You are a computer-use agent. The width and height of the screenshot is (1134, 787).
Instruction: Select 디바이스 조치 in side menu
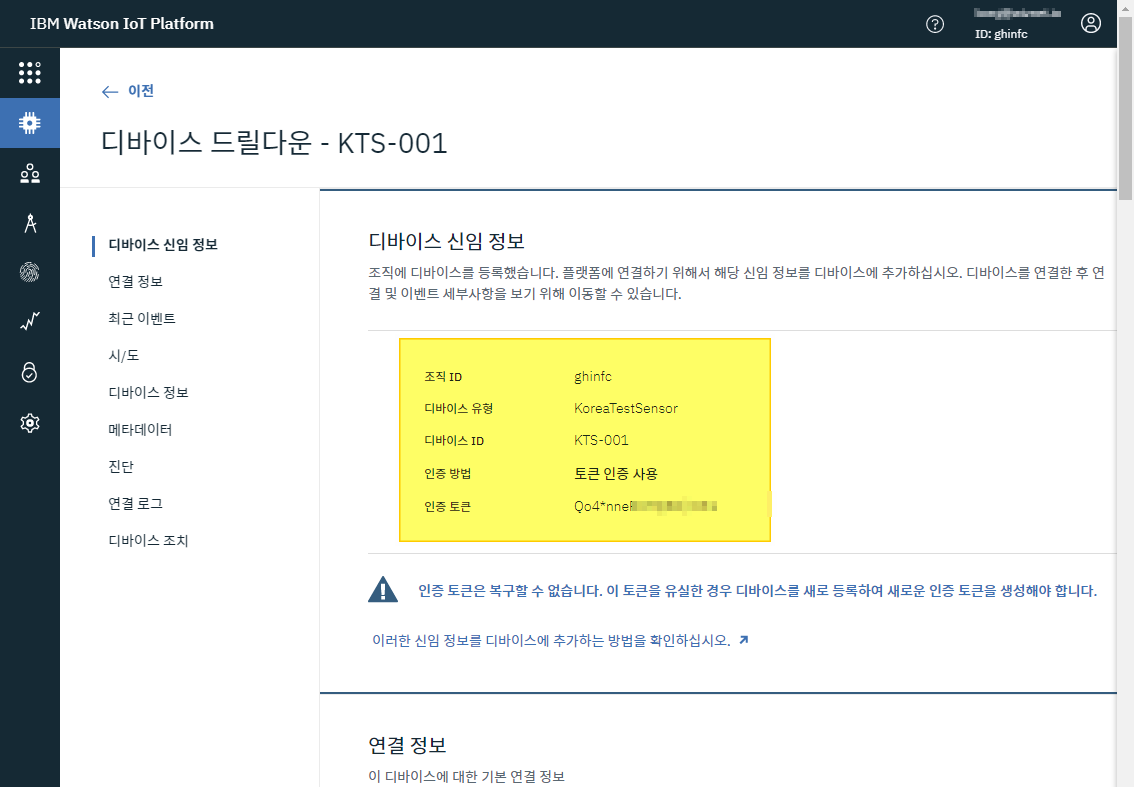(148, 540)
